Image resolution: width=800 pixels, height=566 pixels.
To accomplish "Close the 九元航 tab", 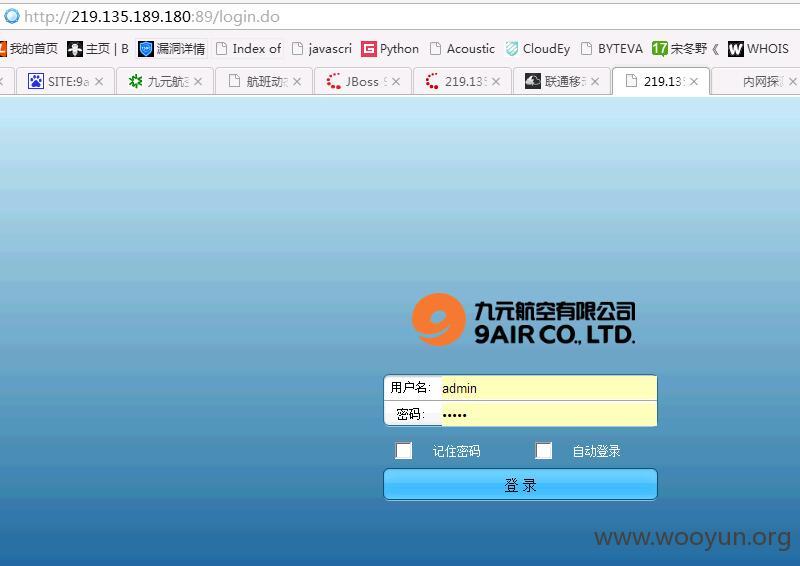I will (198, 82).
